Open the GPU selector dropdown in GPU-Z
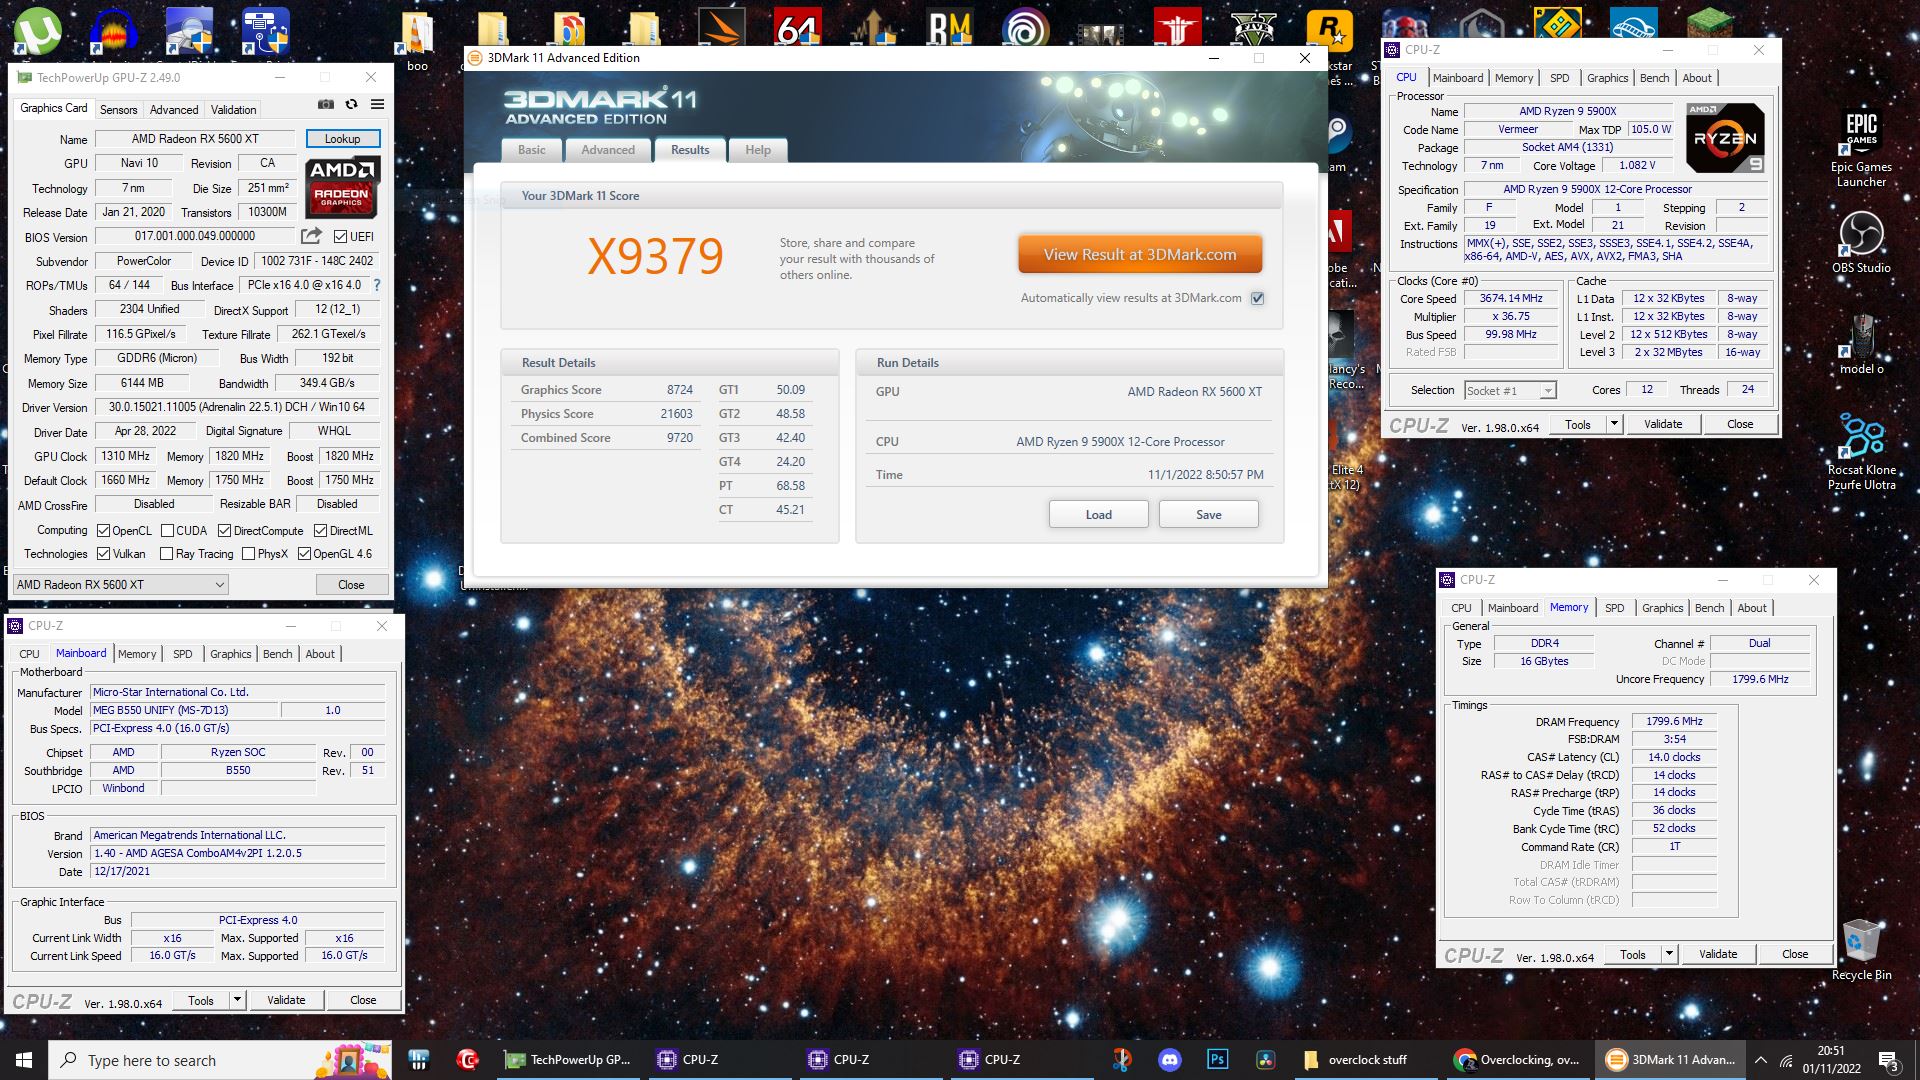Viewport: 1920px width, 1080px height. [120, 585]
